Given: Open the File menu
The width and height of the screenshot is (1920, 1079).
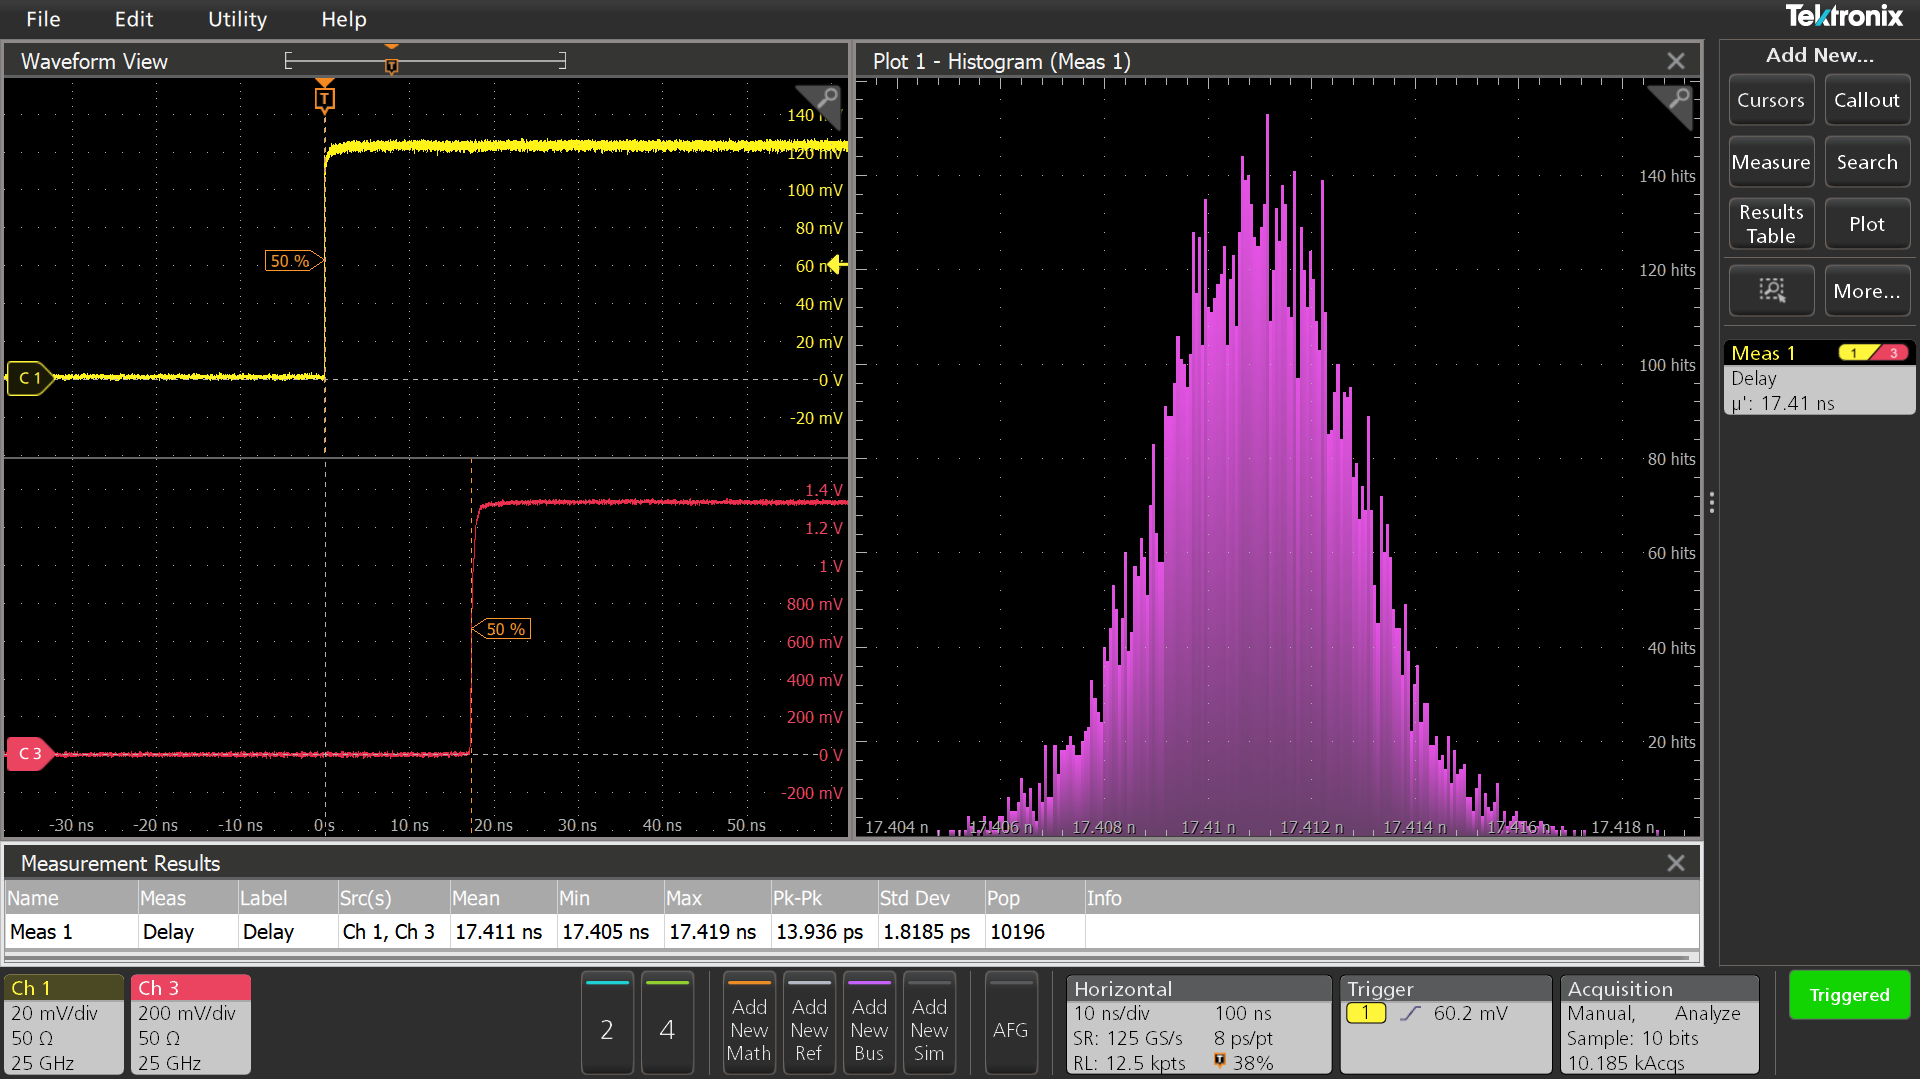Looking at the screenshot, I should [43, 19].
